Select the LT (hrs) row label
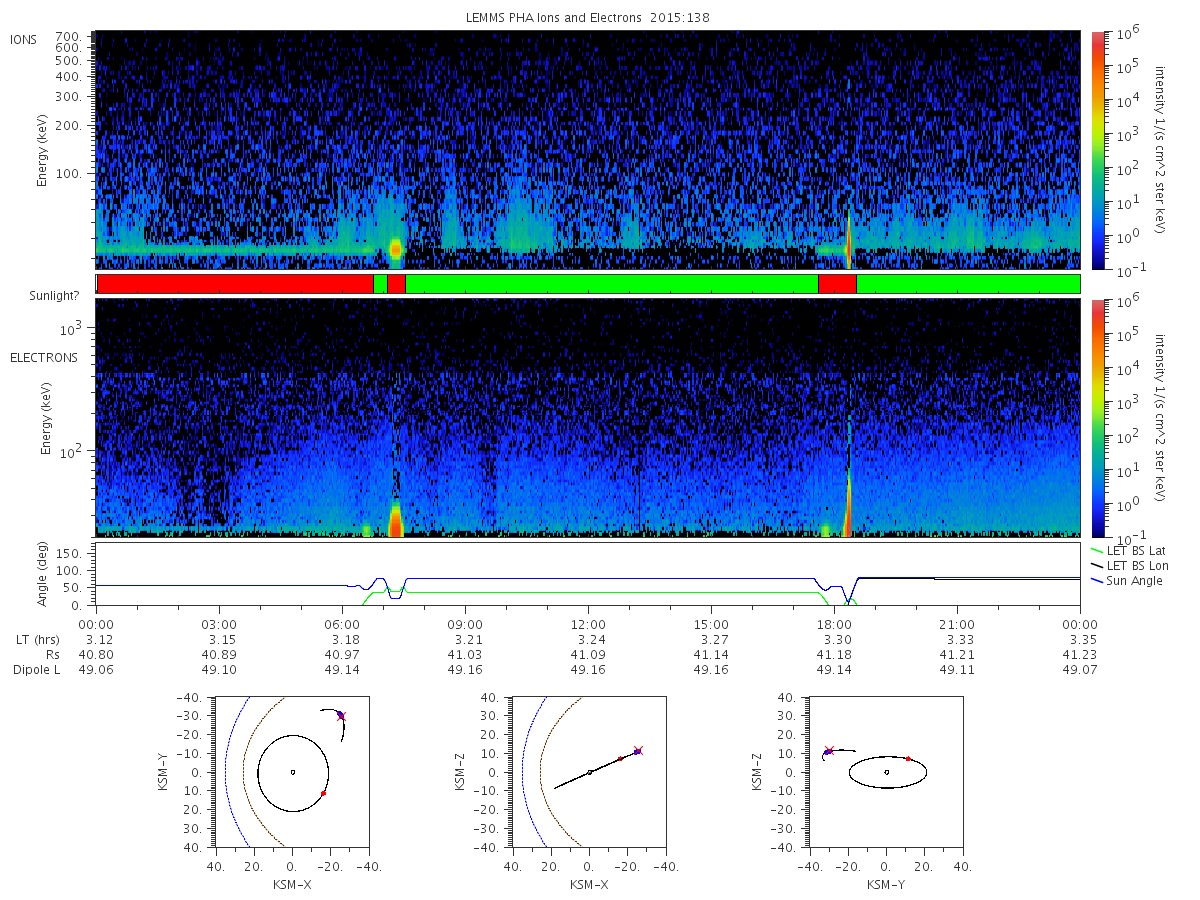 39,639
